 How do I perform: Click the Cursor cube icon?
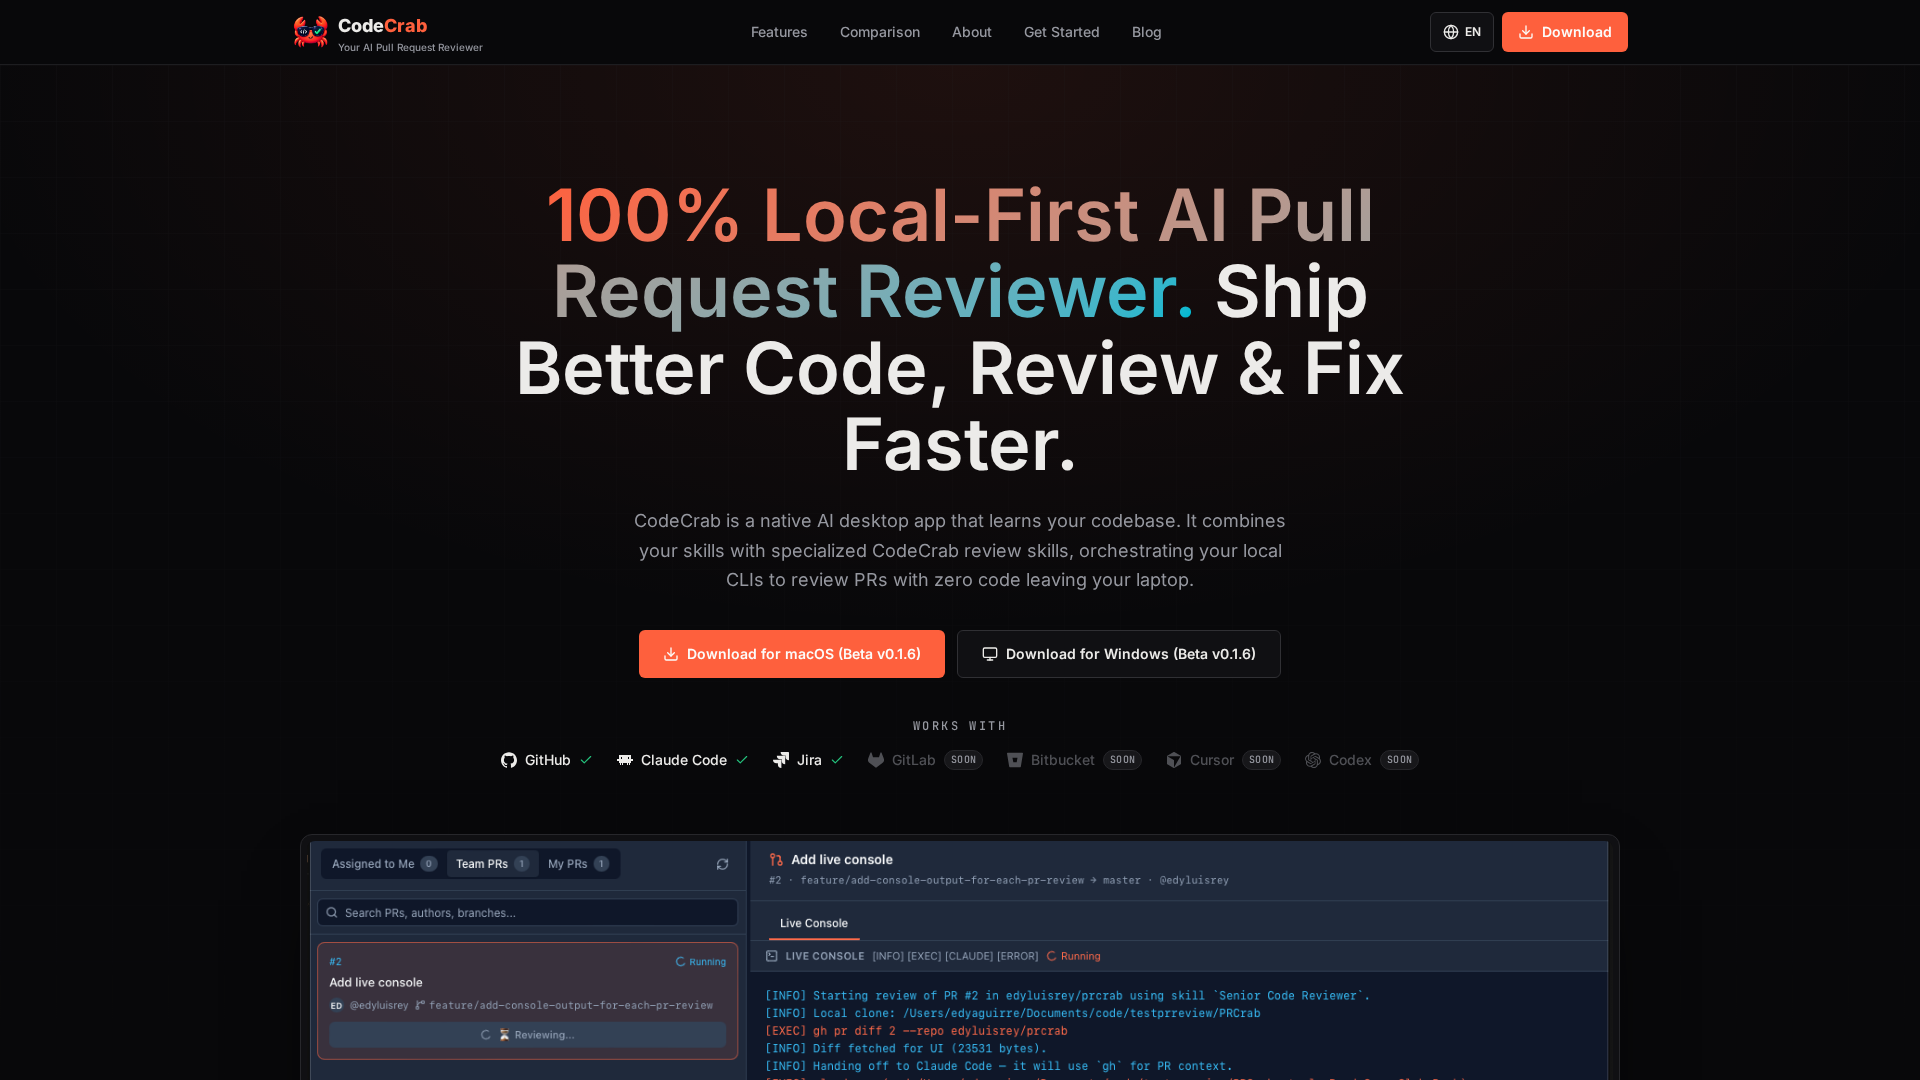click(1174, 760)
